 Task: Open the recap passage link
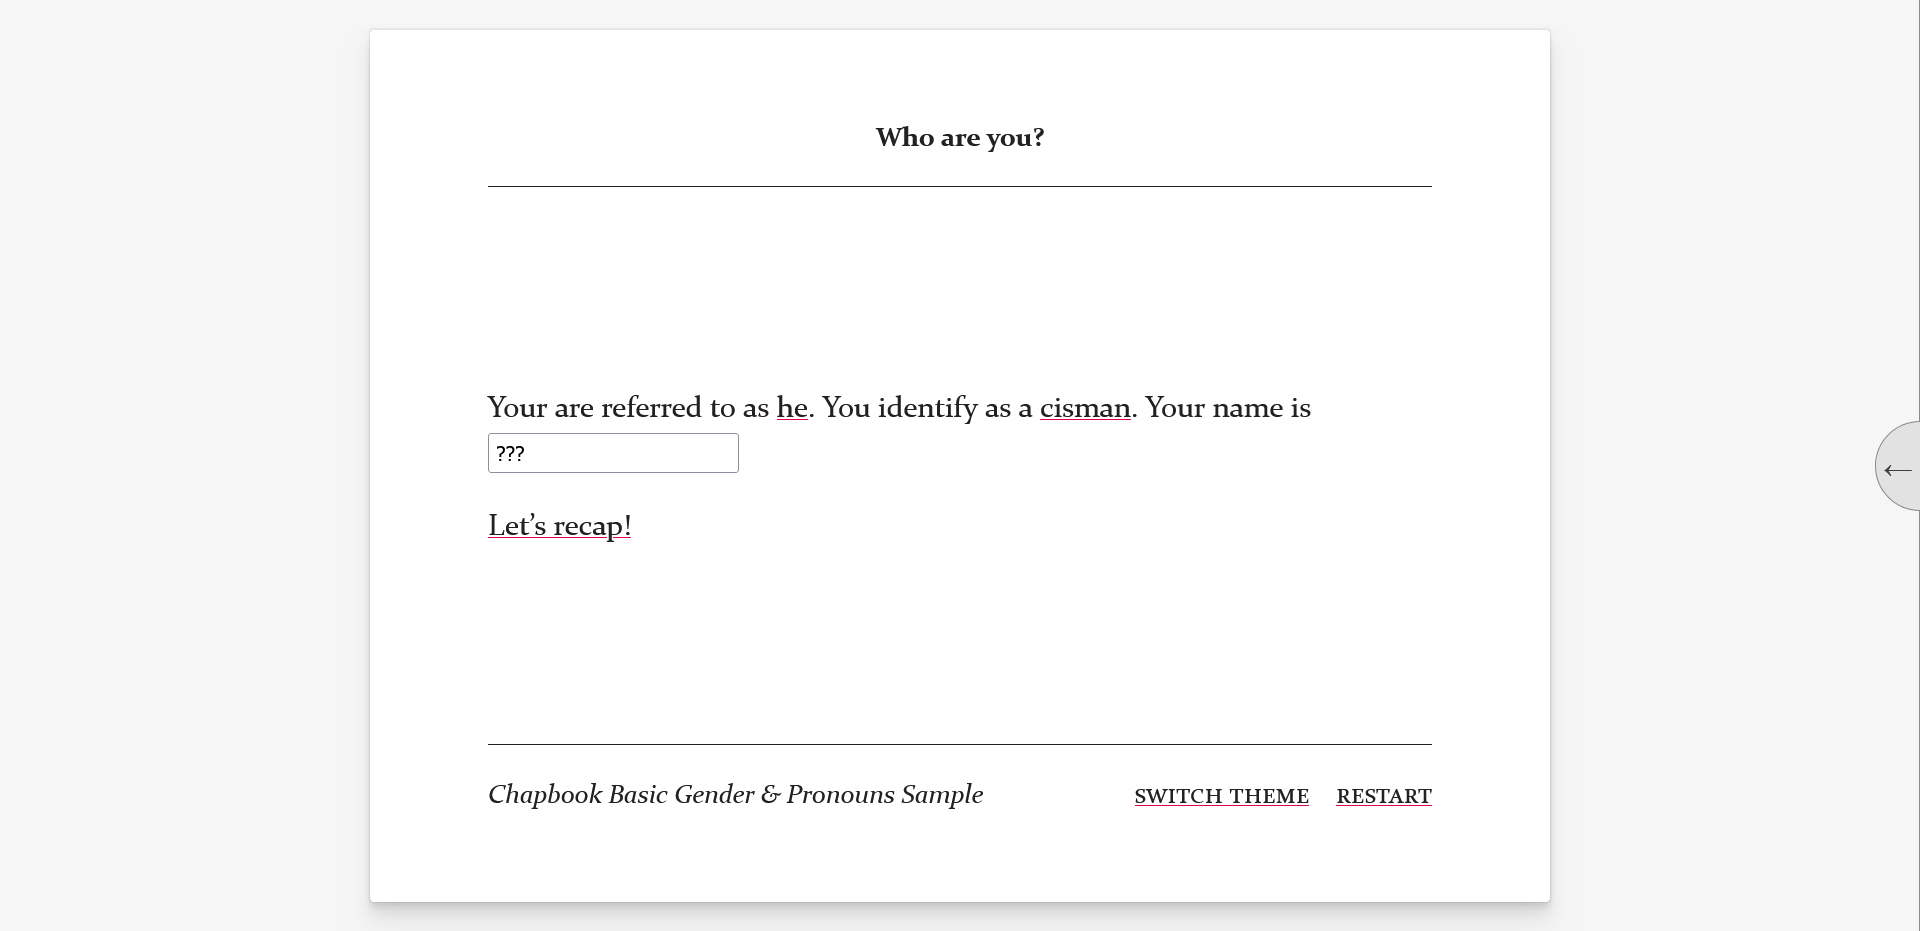pyautogui.click(x=559, y=526)
